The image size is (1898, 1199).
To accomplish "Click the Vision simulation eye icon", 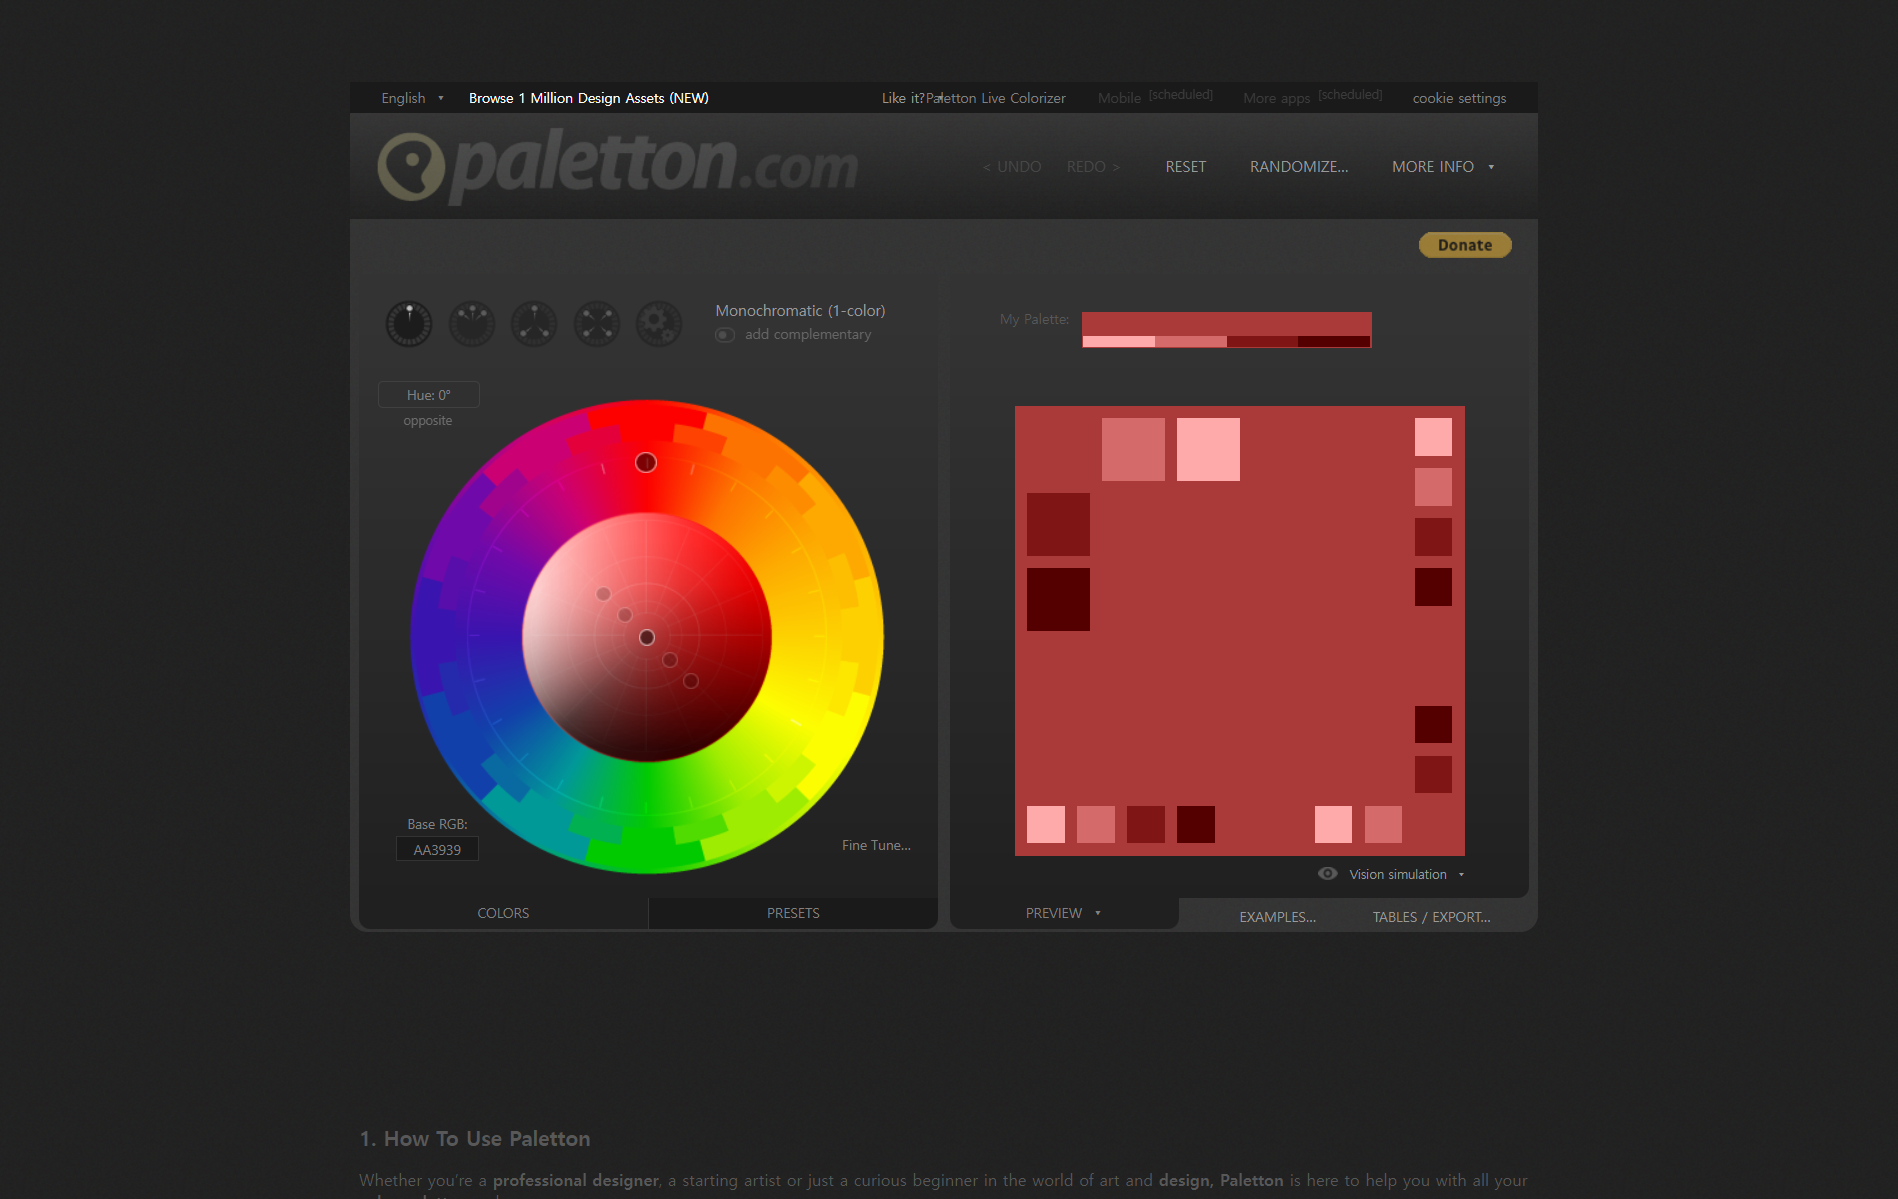I will coord(1327,874).
